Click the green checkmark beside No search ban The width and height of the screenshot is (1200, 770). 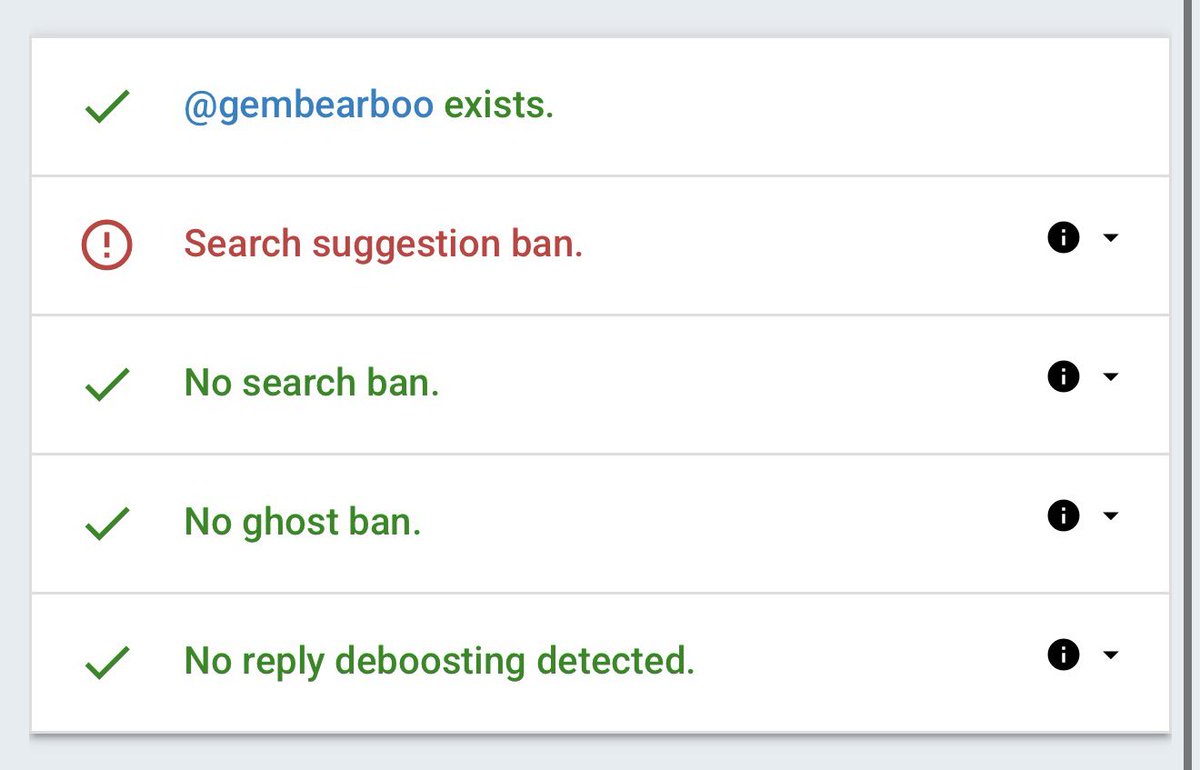(107, 384)
